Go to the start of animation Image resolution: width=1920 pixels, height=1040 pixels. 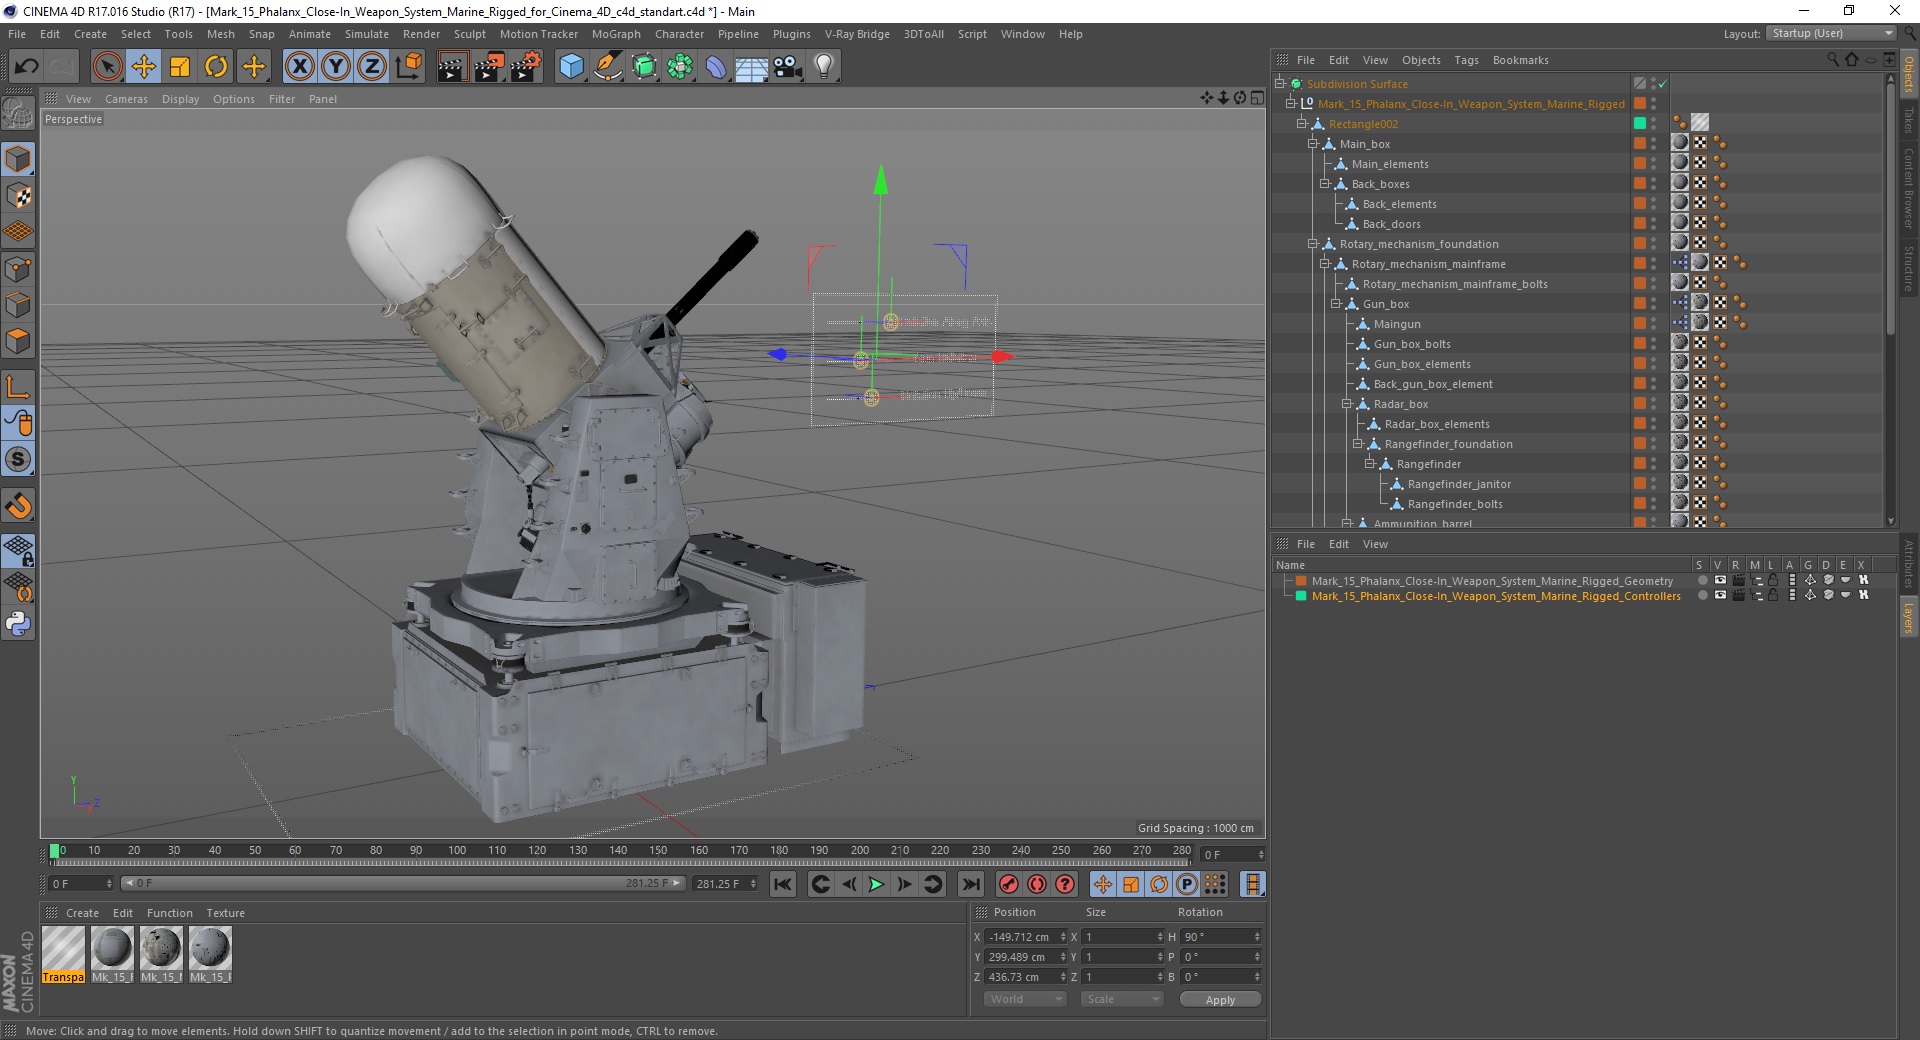coord(783,884)
